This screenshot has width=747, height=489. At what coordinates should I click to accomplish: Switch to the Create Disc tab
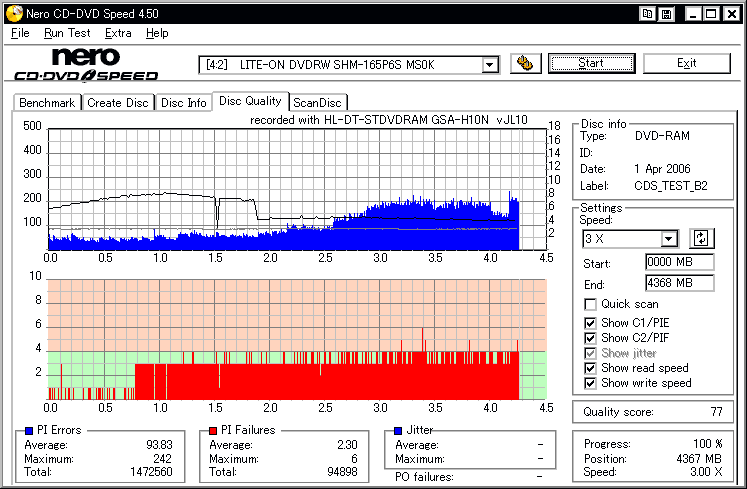click(118, 102)
